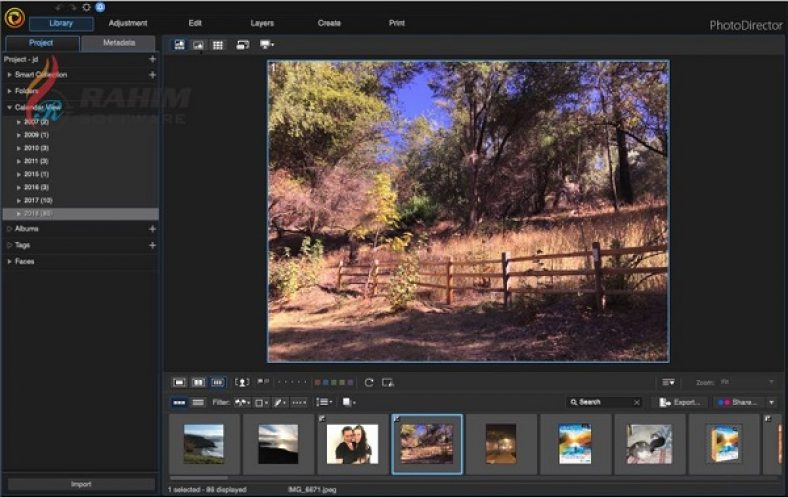
Task: Open the Adjustment module tab
Action: pyautogui.click(x=128, y=23)
